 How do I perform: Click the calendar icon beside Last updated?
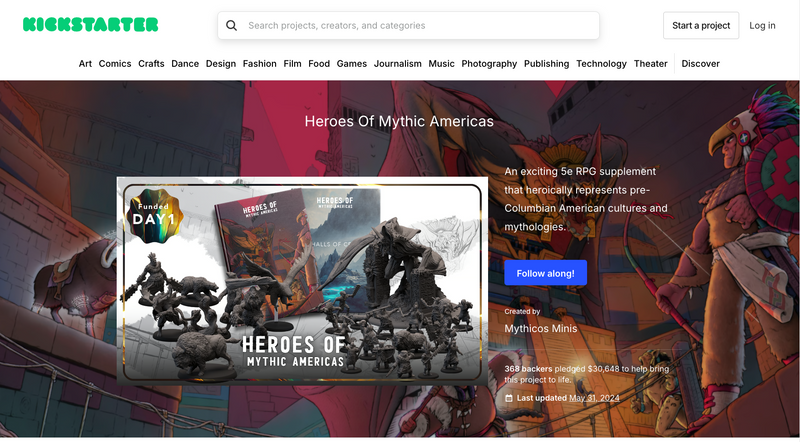(509, 398)
